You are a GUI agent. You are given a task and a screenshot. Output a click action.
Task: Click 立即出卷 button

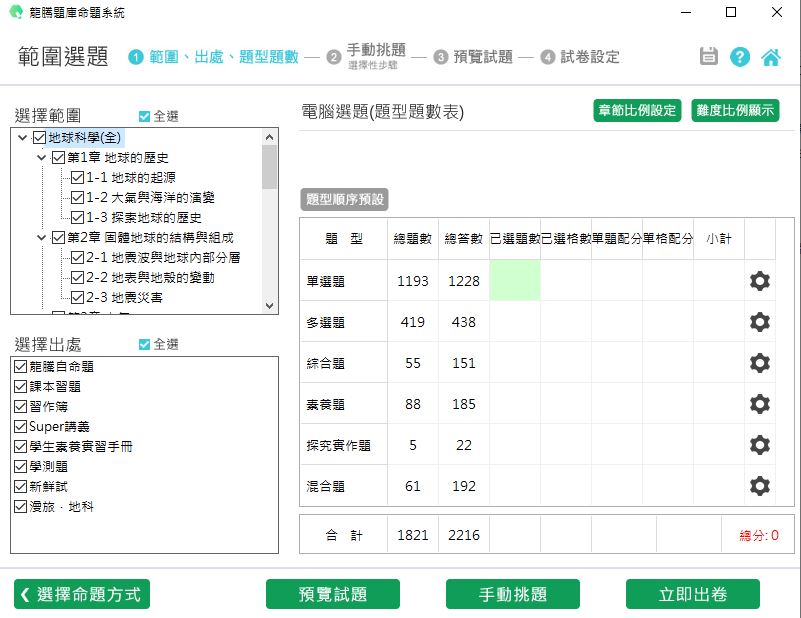(692, 594)
